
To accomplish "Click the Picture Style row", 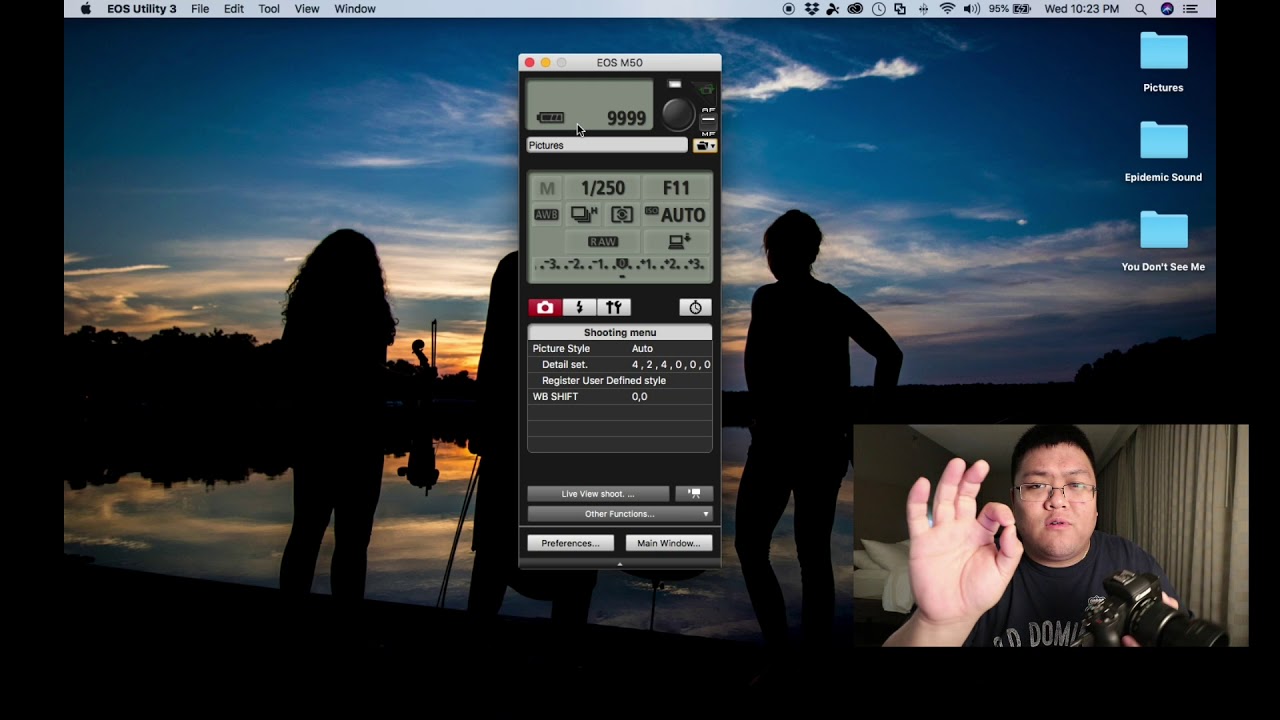I will 620,349.
